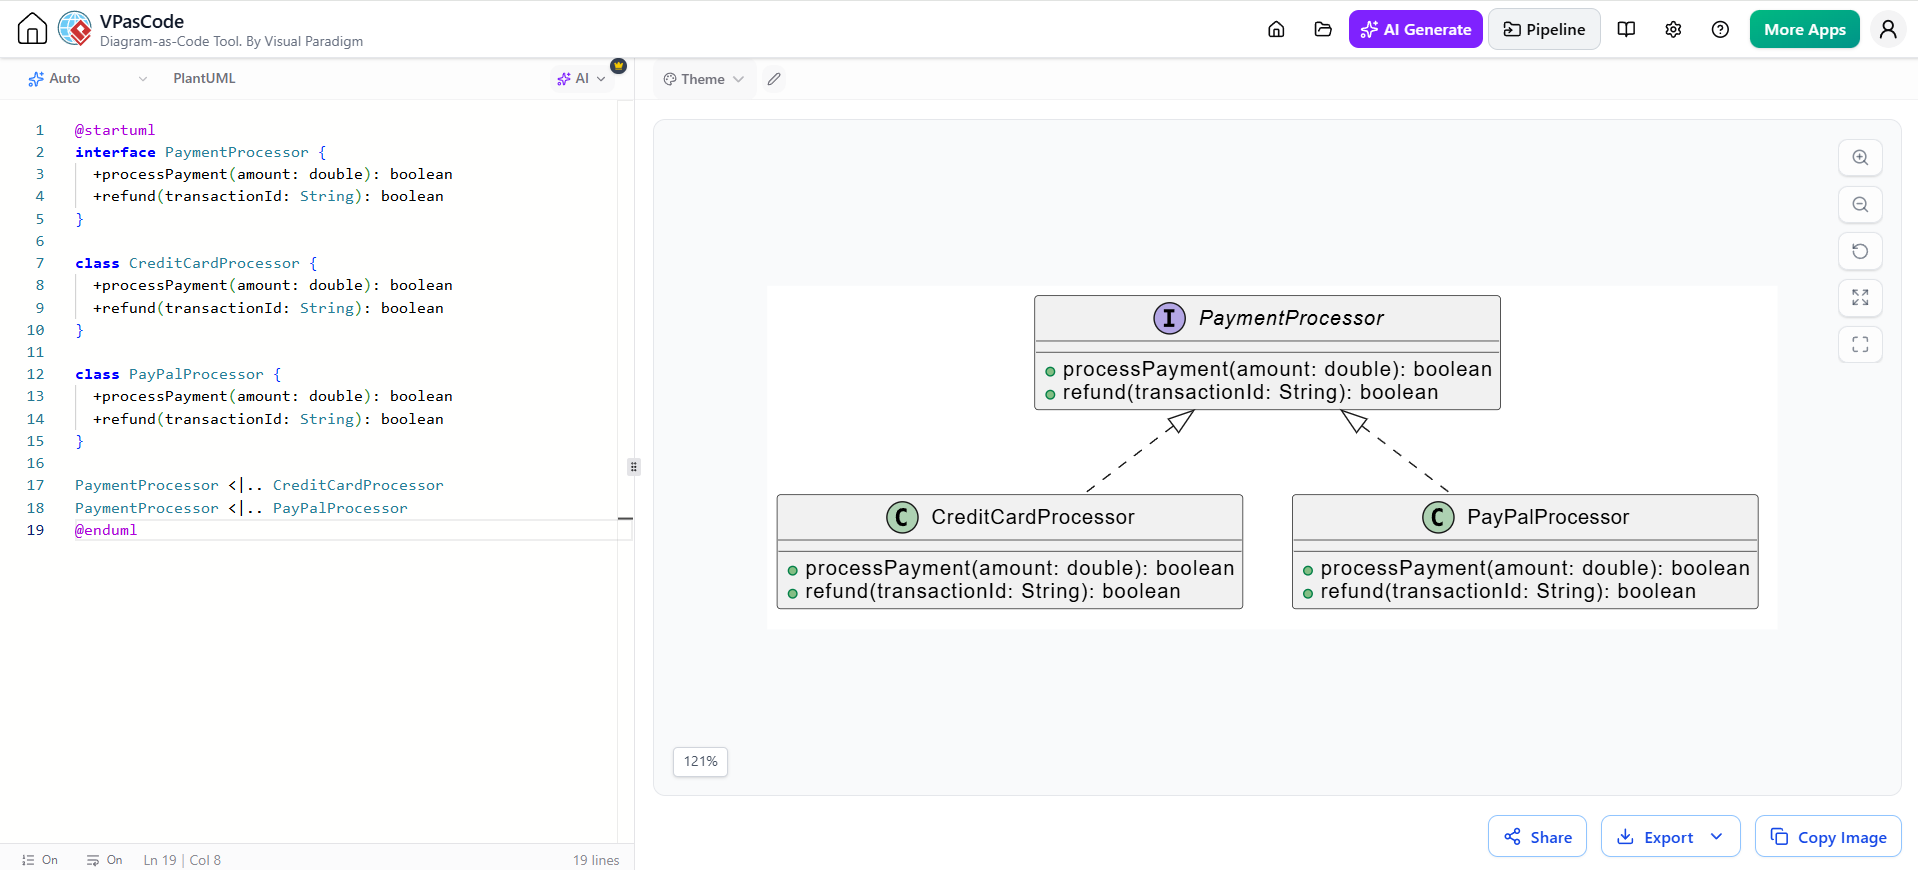
Task: Toggle line numbers On in status bar
Action: 40,860
